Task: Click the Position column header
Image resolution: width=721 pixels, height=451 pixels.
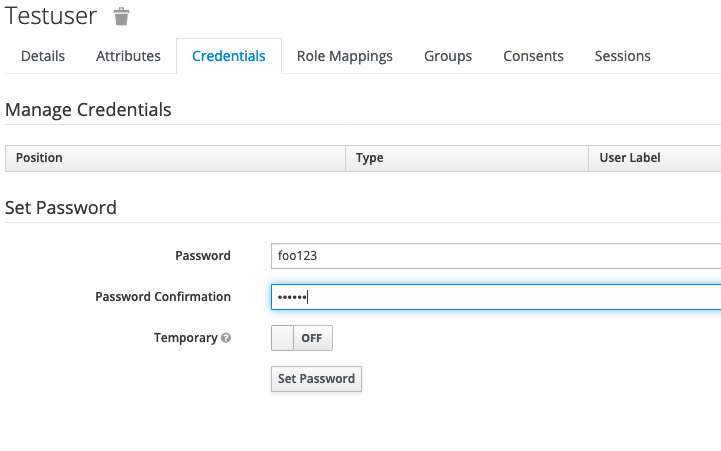Action: 39,158
